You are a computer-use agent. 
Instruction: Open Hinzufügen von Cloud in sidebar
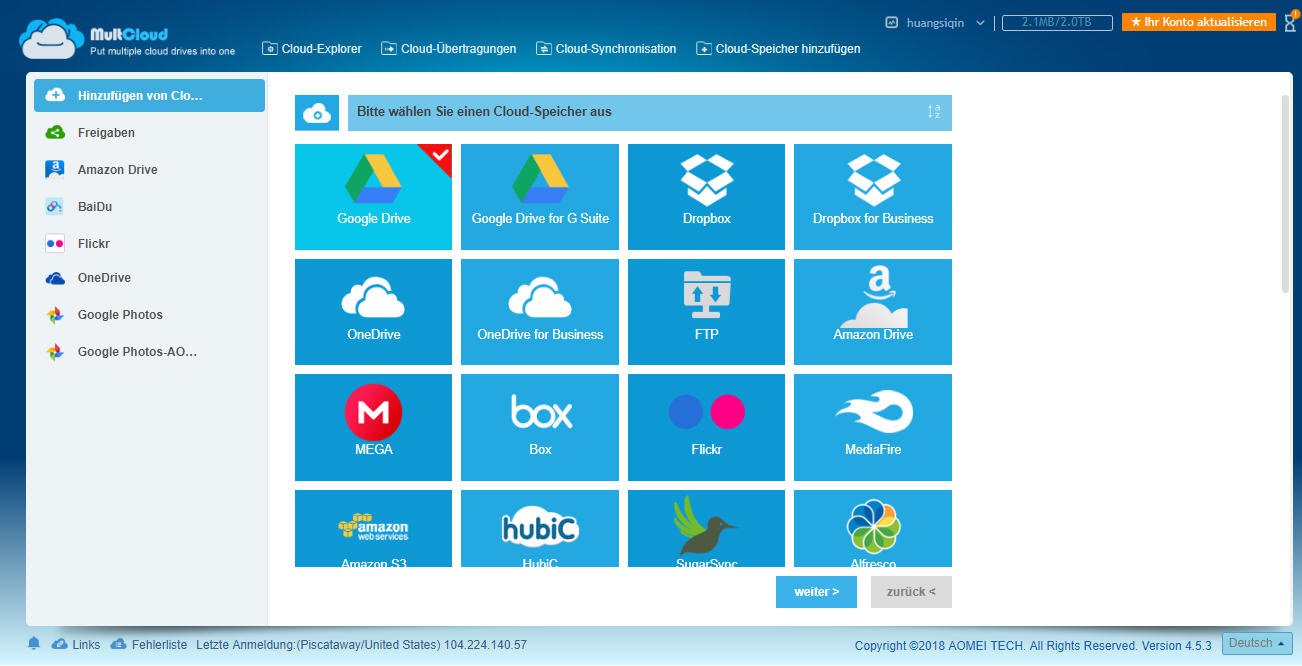150,96
